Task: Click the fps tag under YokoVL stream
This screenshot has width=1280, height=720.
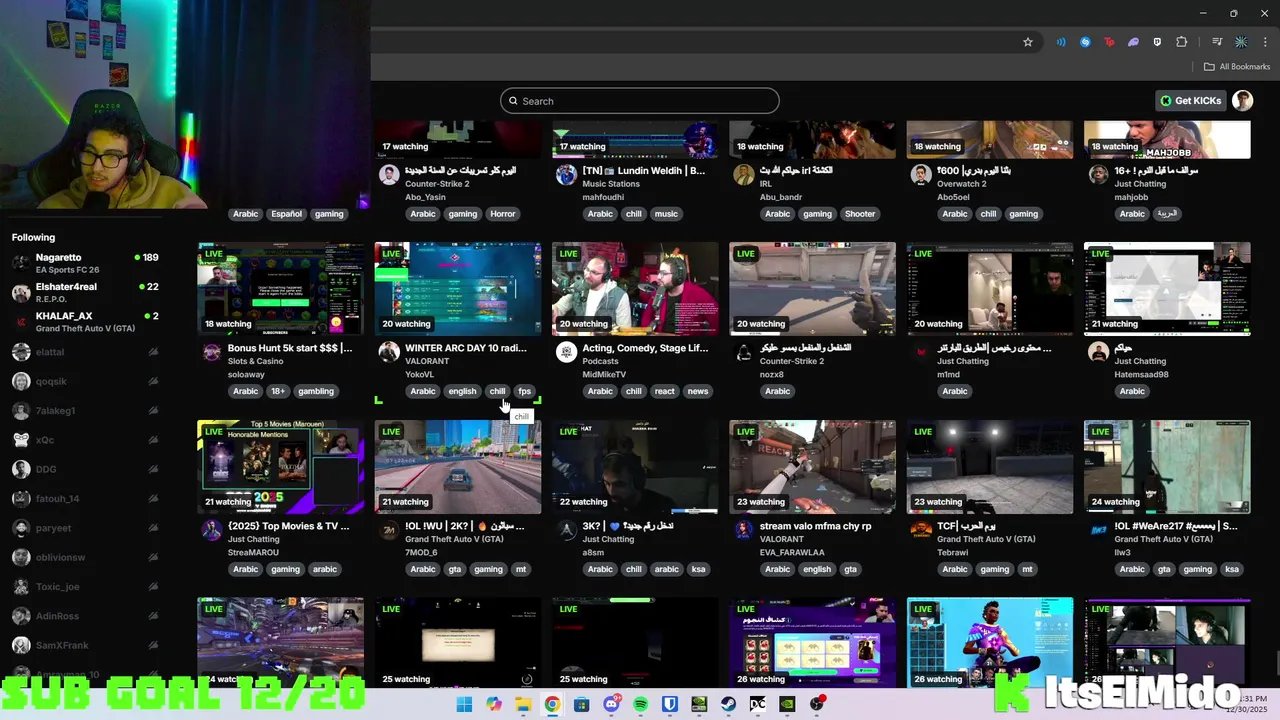Action: (525, 391)
